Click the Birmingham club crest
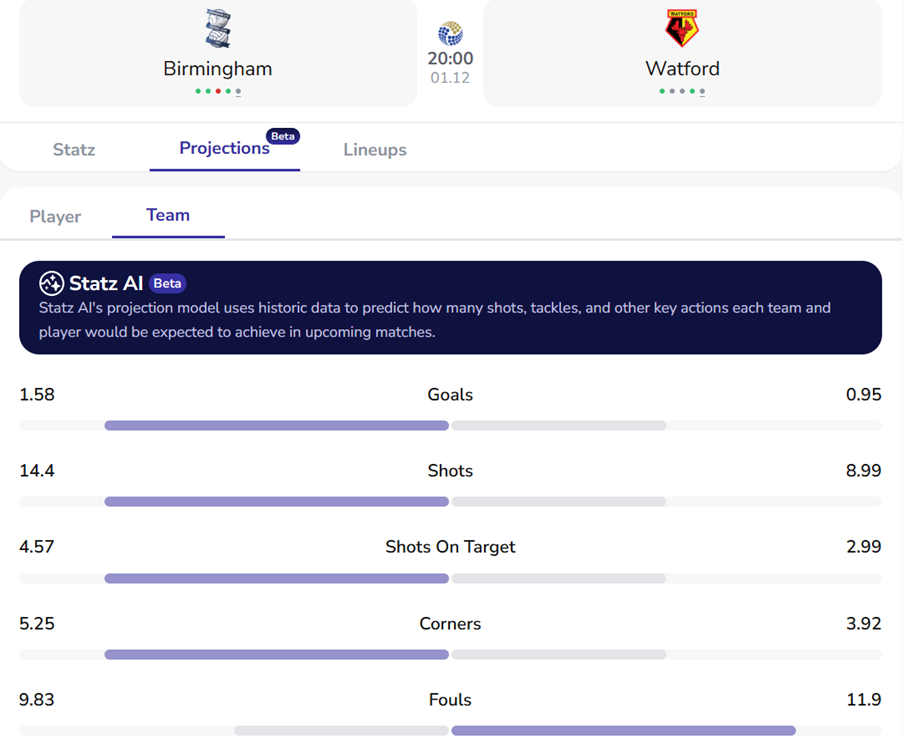903x739 pixels. (x=218, y=29)
